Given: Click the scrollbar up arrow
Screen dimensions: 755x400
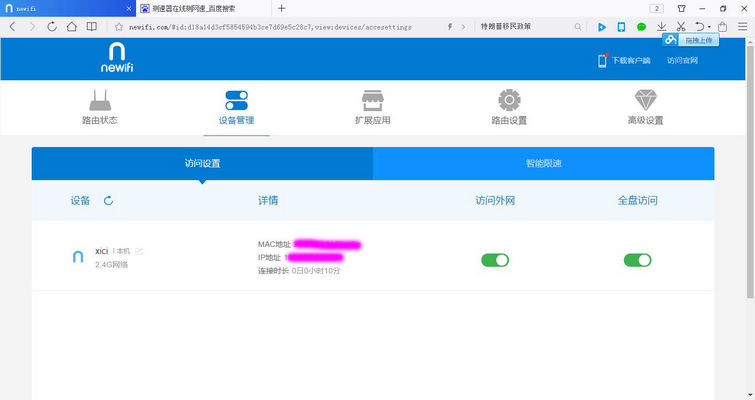Looking at the screenshot, I should click(750, 42).
